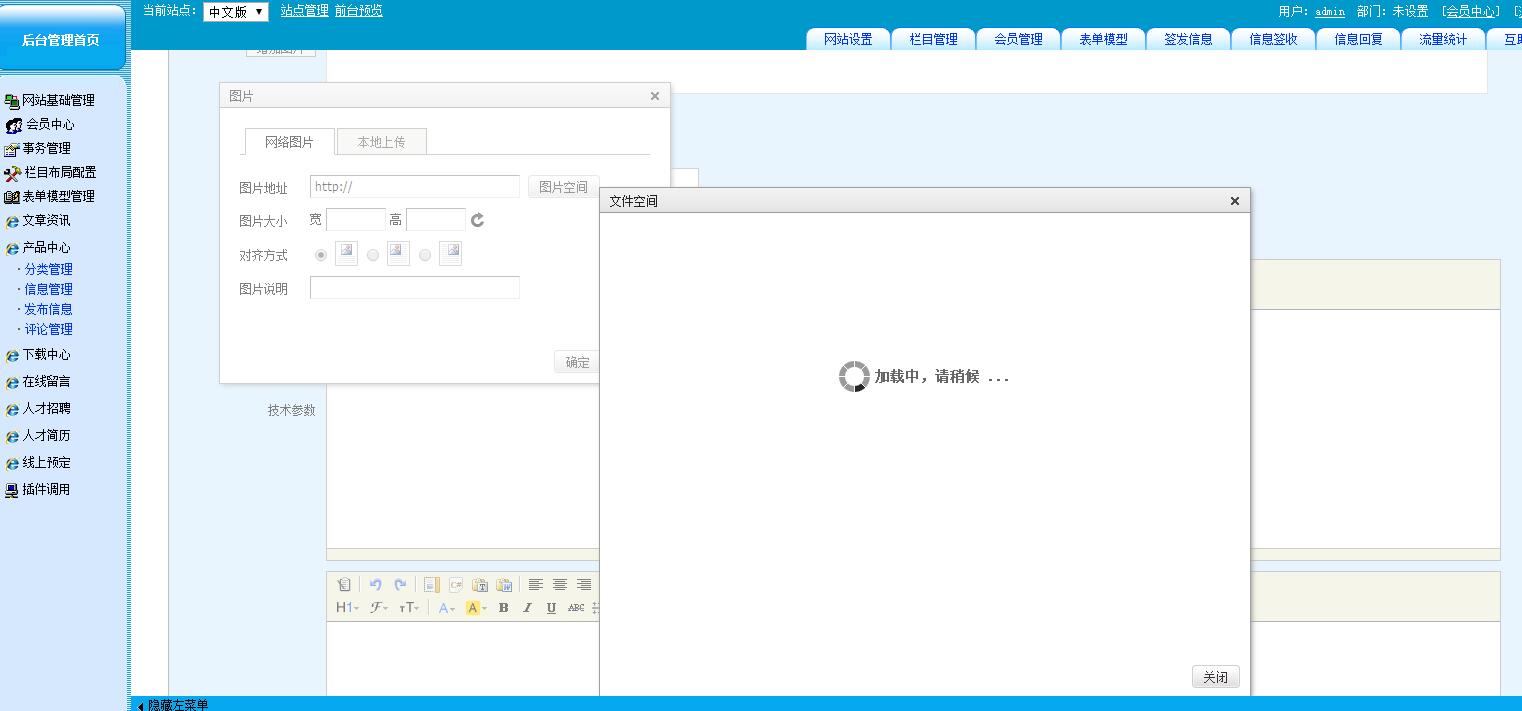Click the paste as plain text icon
The height and width of the screenshot is (711, 1522).
point(480,585)
